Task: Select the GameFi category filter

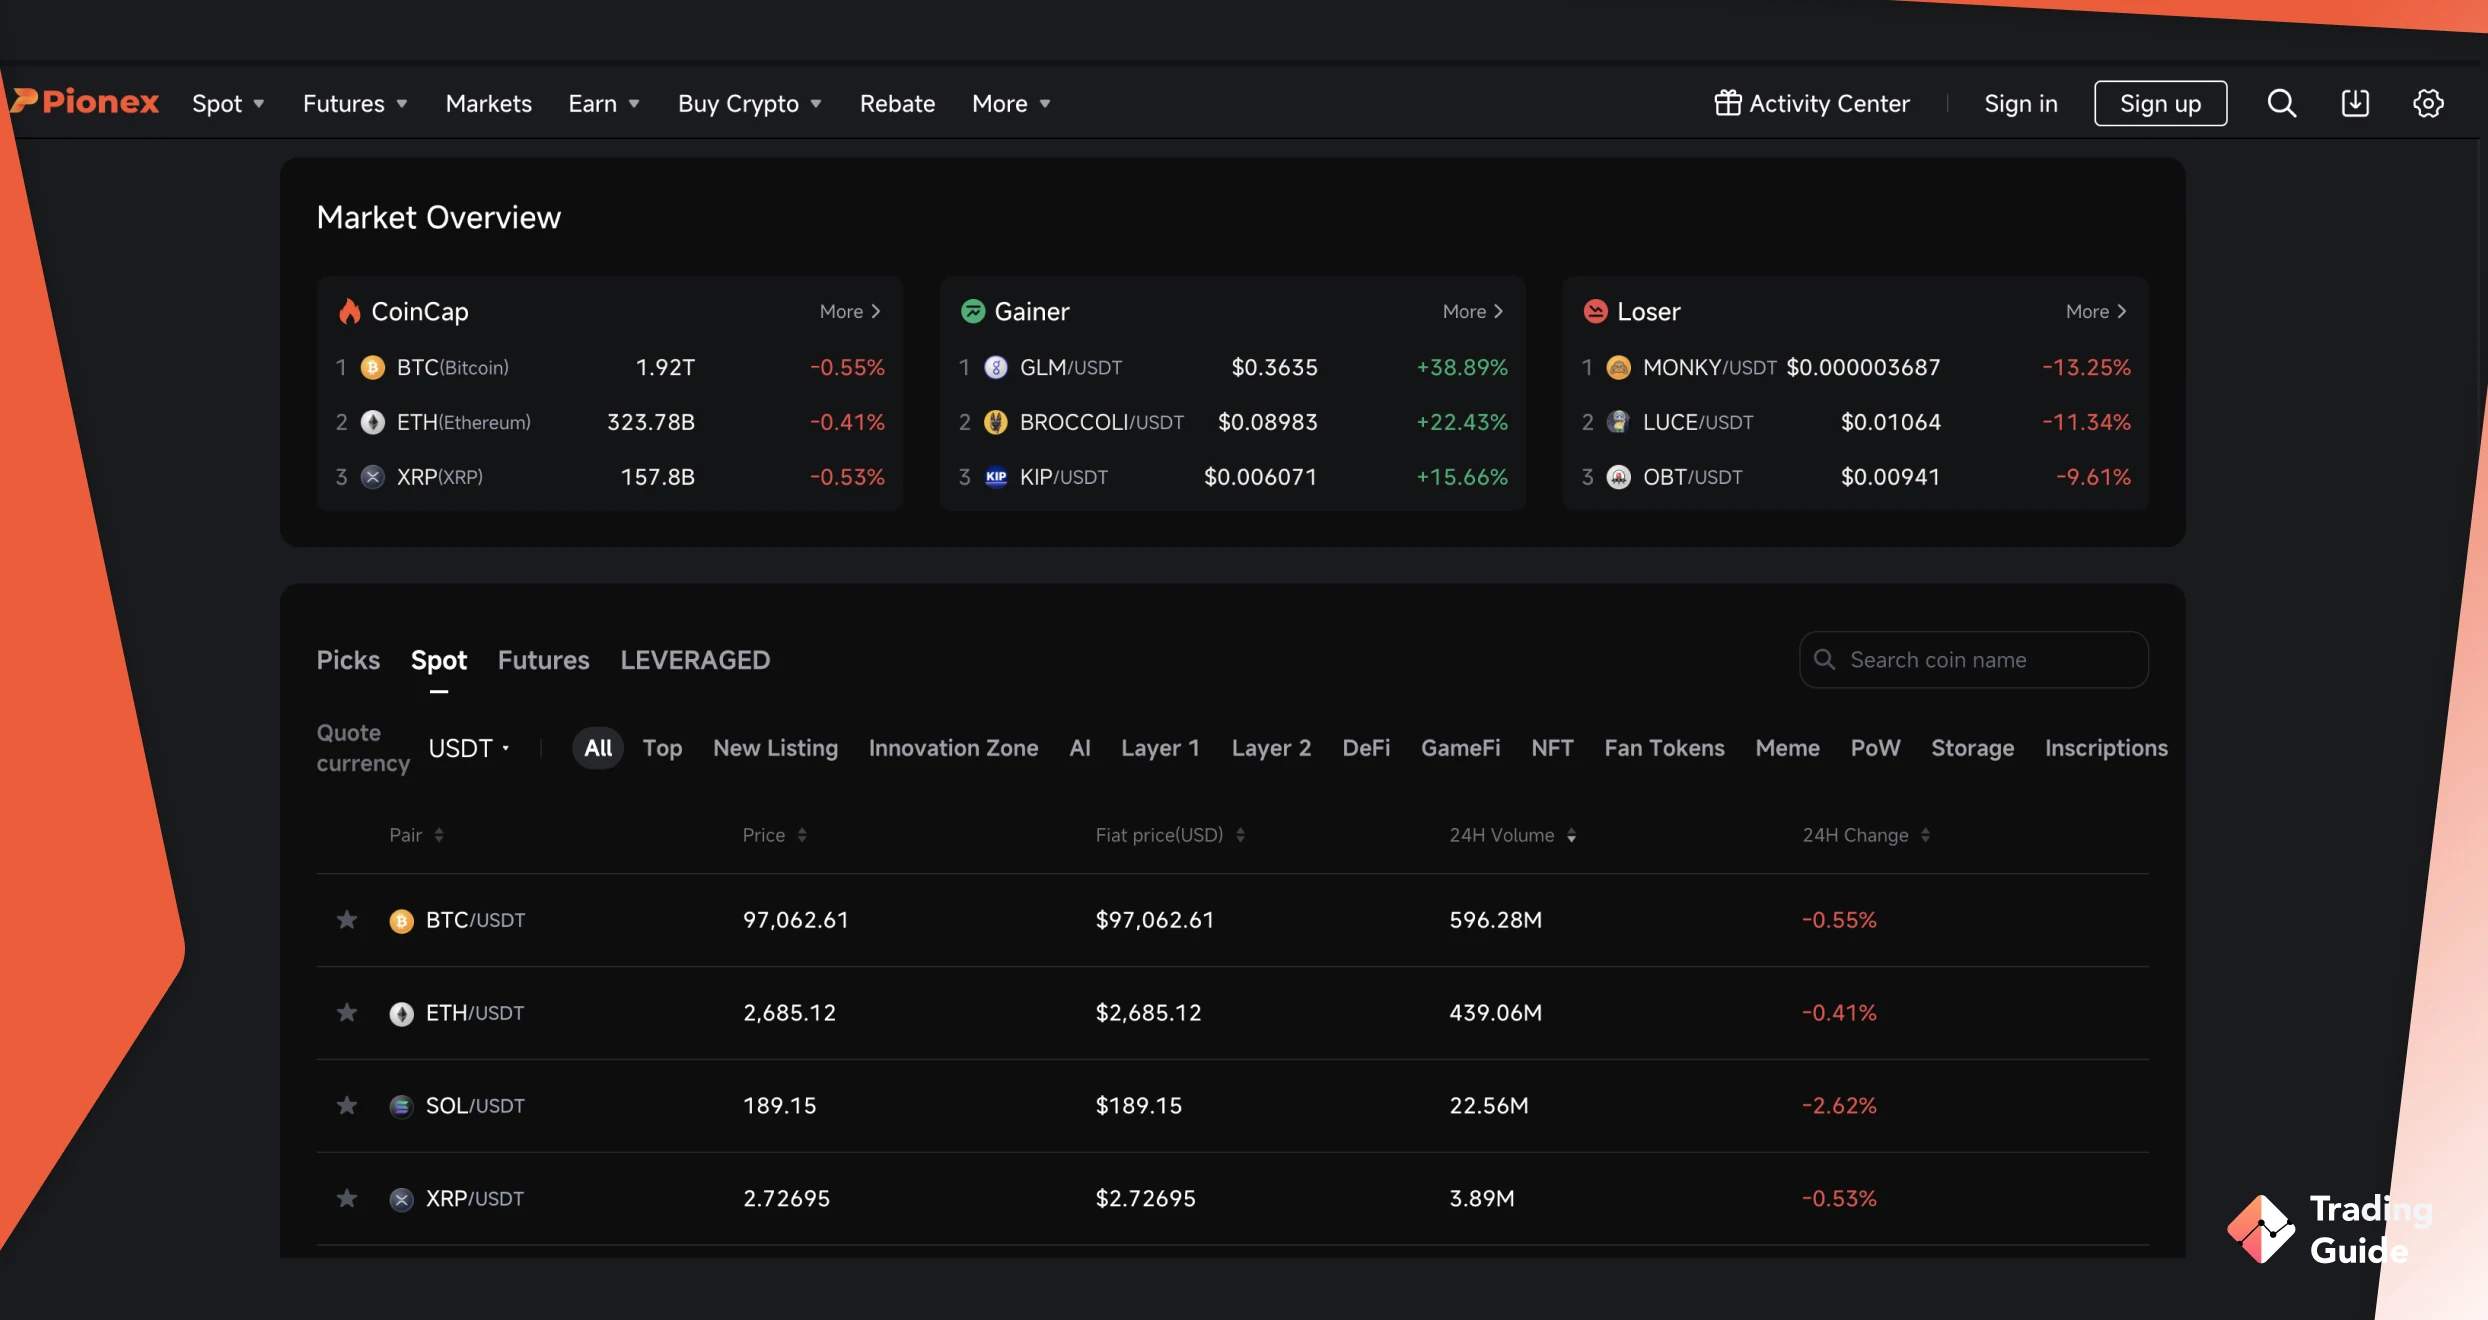Action: point(1460,748)
